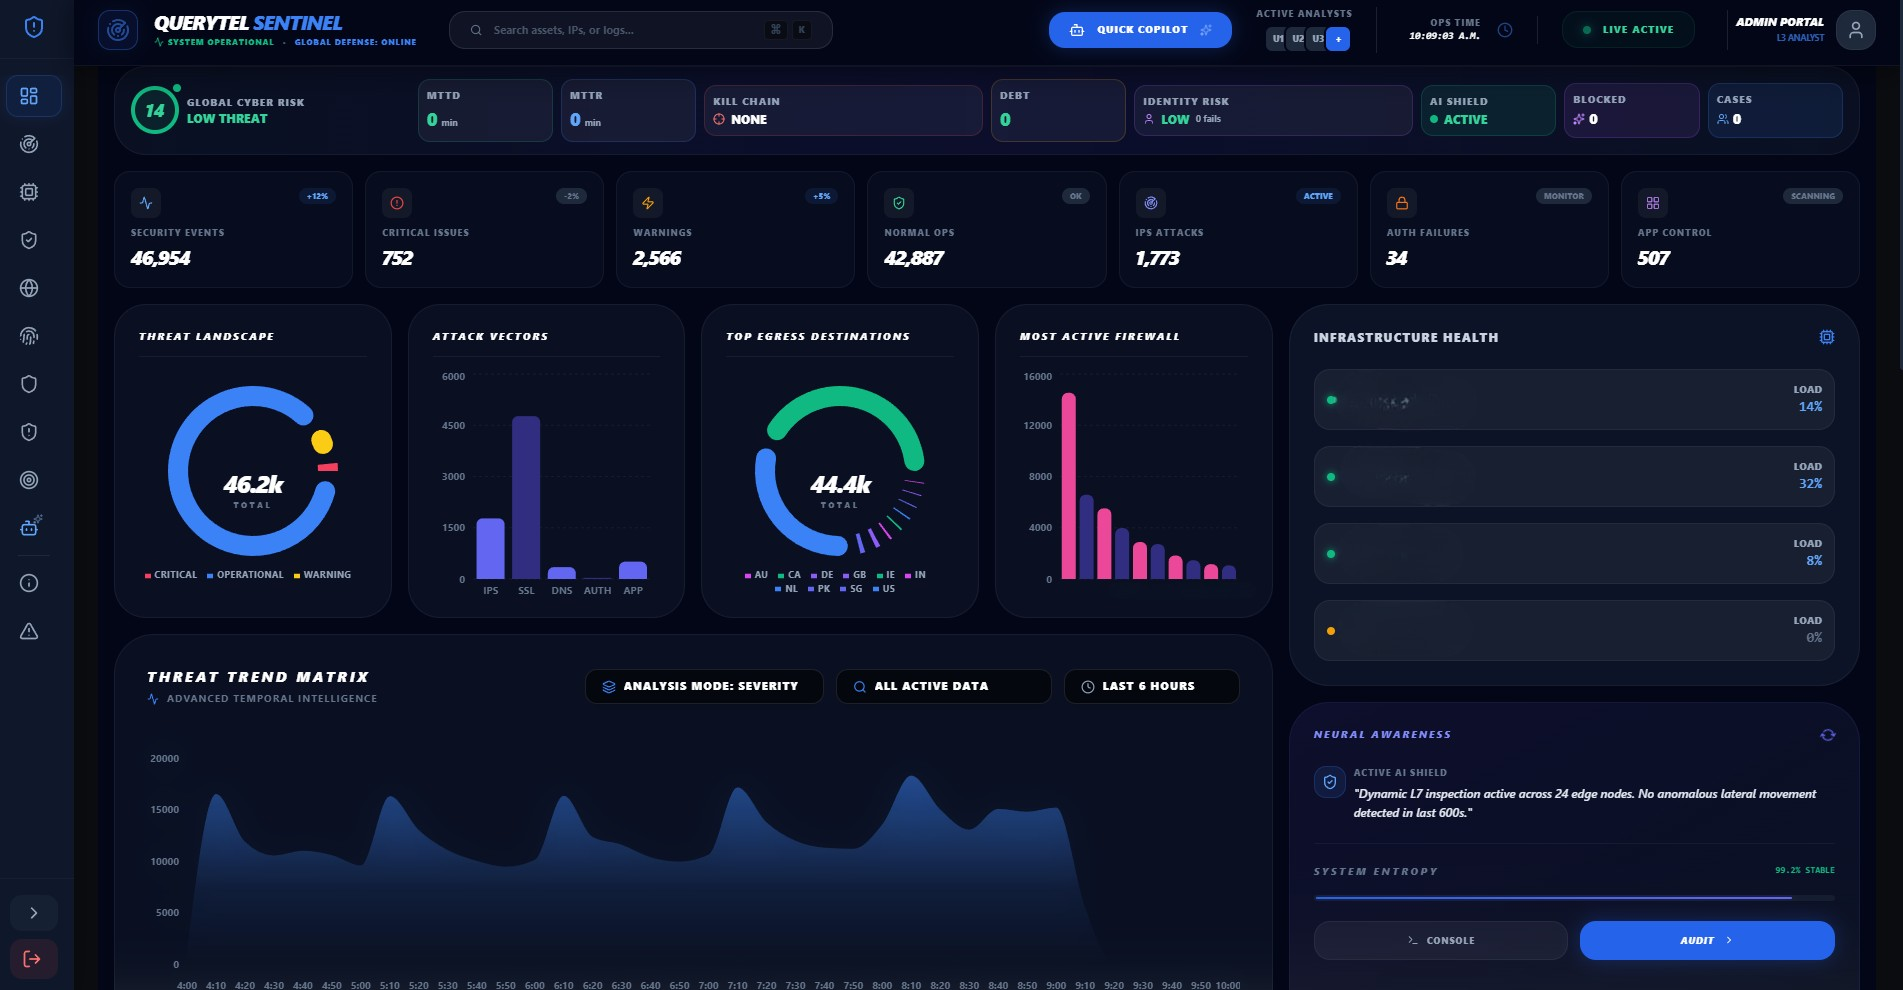Open the Last 6 Hours time range
Viewport: 1903px width, 990px height.
point(1150,687)
